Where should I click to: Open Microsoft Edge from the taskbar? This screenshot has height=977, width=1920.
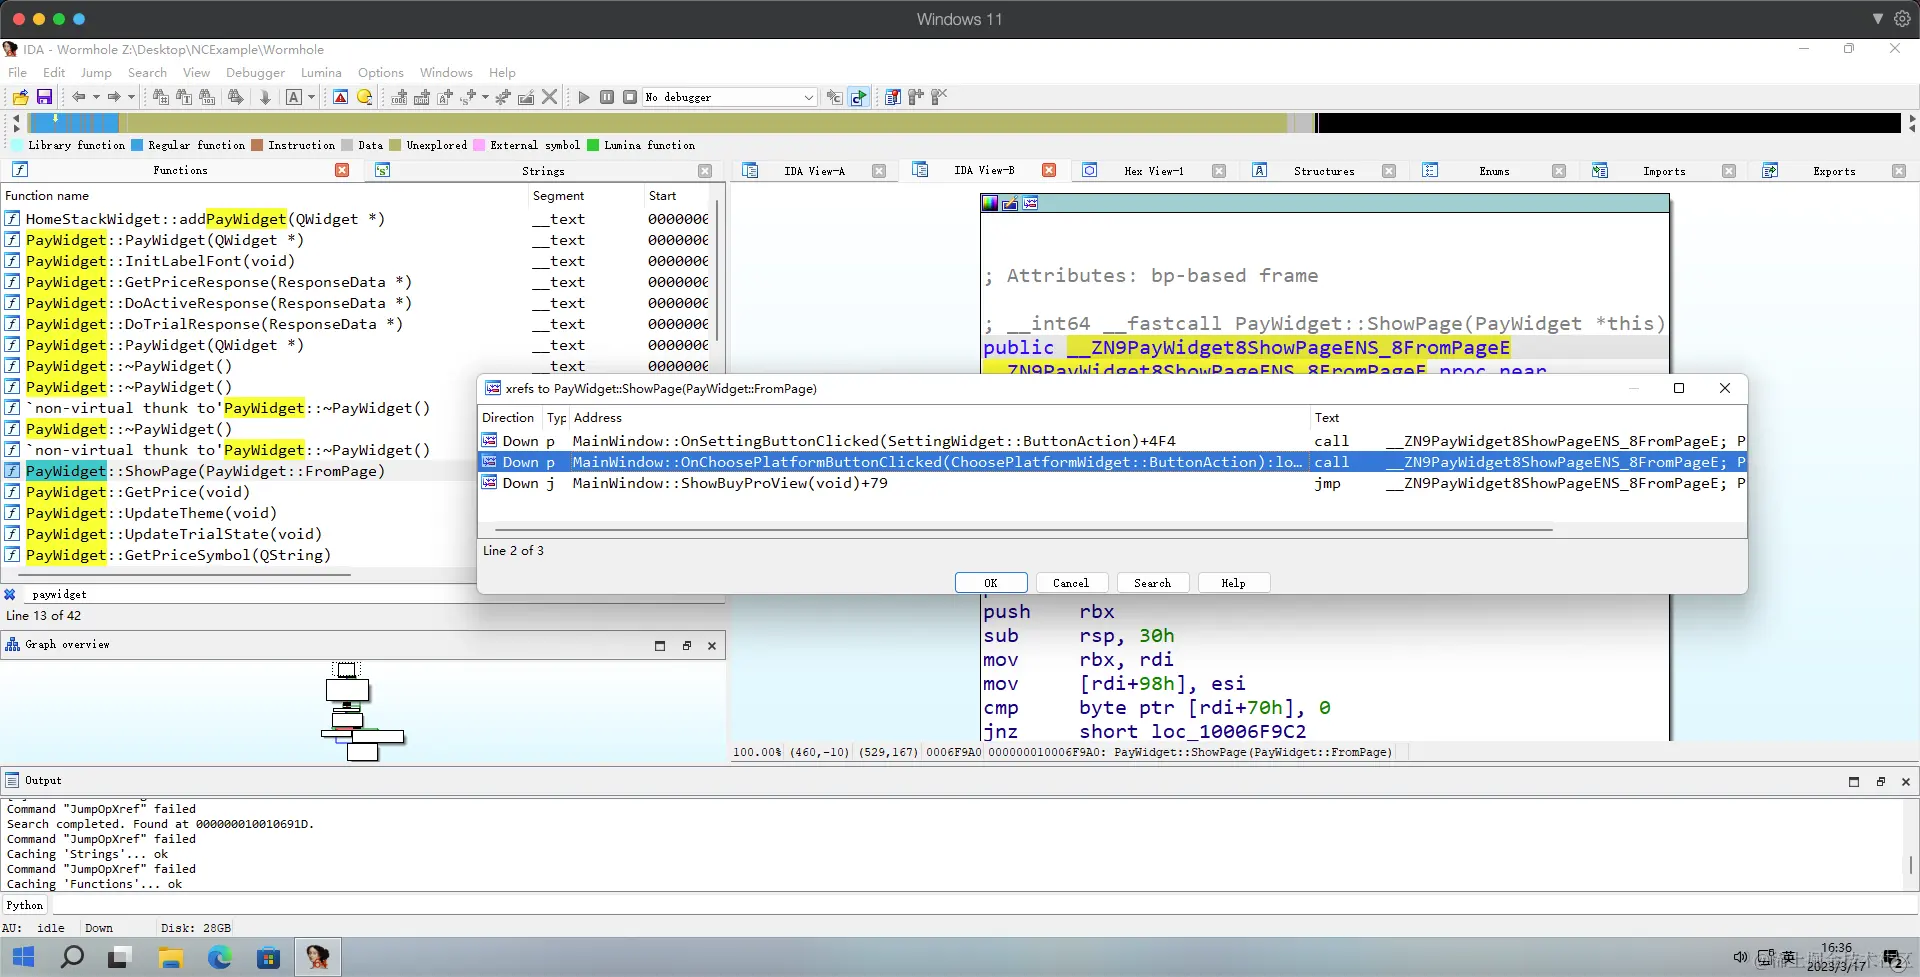220,957
